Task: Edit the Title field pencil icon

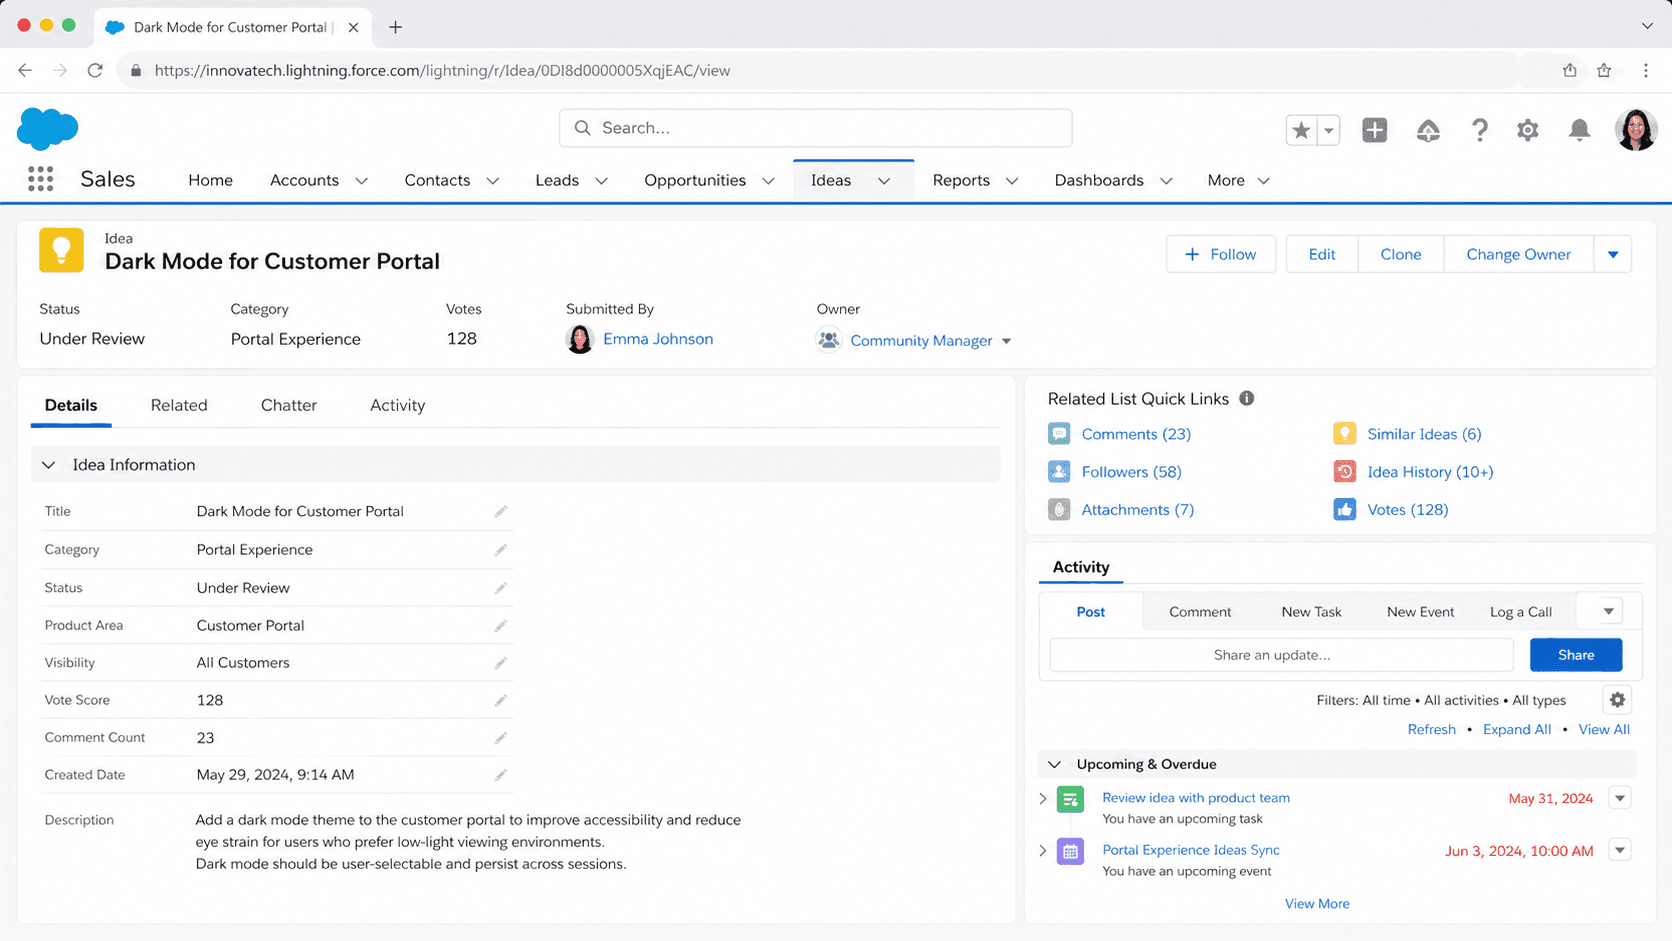Action: (x=501, y=511)
